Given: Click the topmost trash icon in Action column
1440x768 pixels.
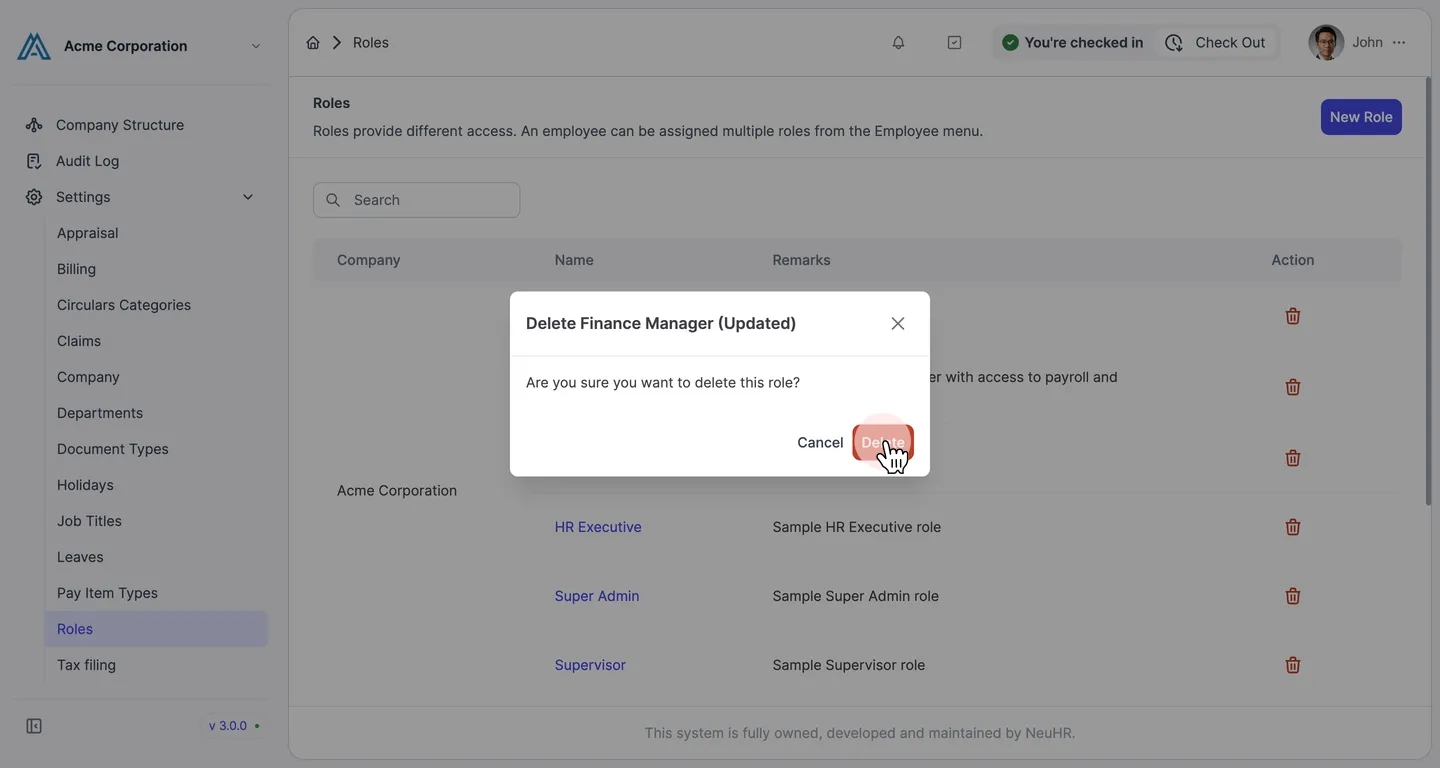Looking at the screenshot, I should [1293, 316].
